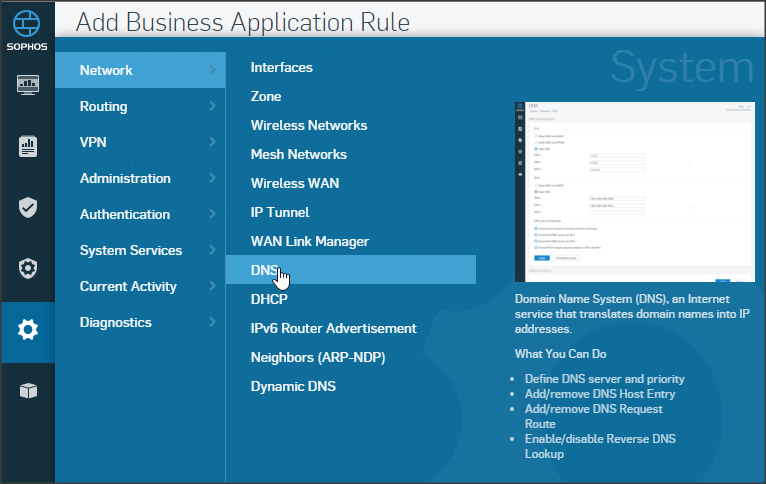
Task: Click the Sophos logo icon
Action: (x=27, y=24)
